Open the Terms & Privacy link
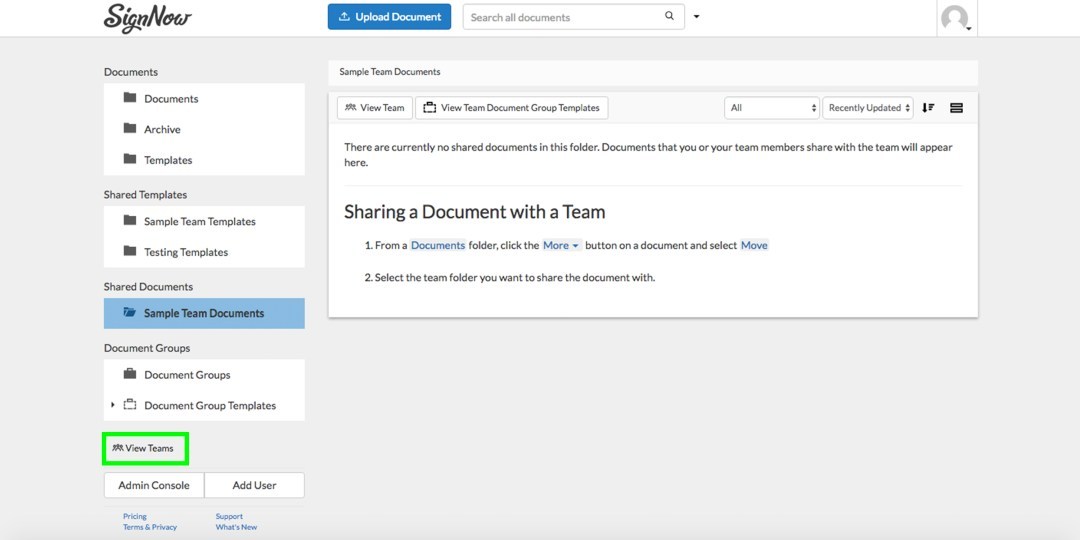The image size is (1080, 540). 150,527
